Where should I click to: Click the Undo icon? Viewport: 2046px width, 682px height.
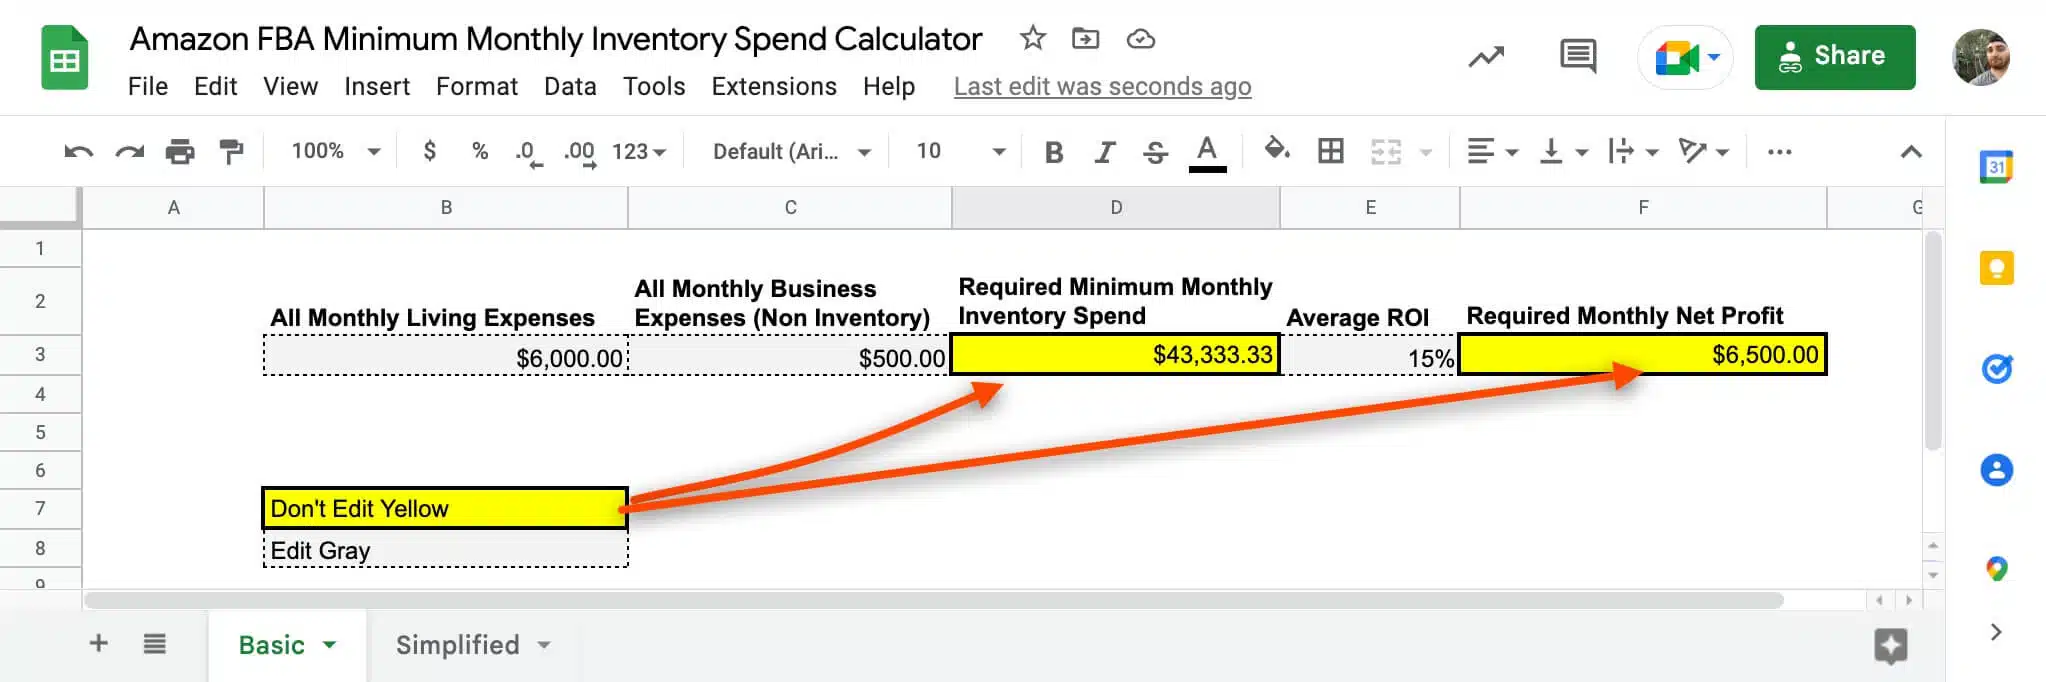[79, 152]
